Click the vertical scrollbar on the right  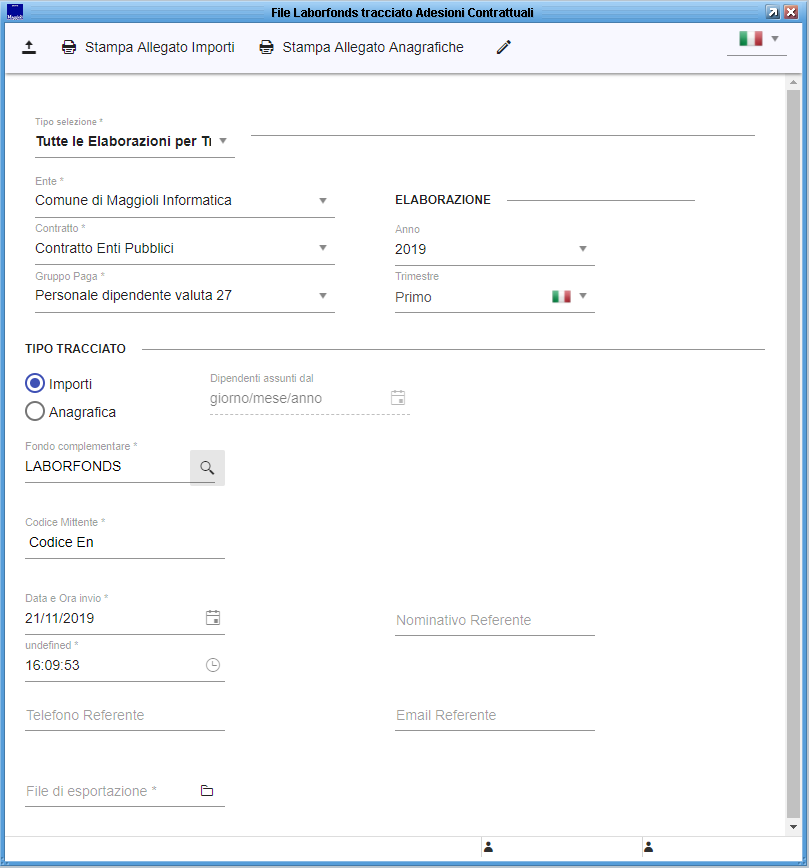pyautogui.click(x=793, y=450)
